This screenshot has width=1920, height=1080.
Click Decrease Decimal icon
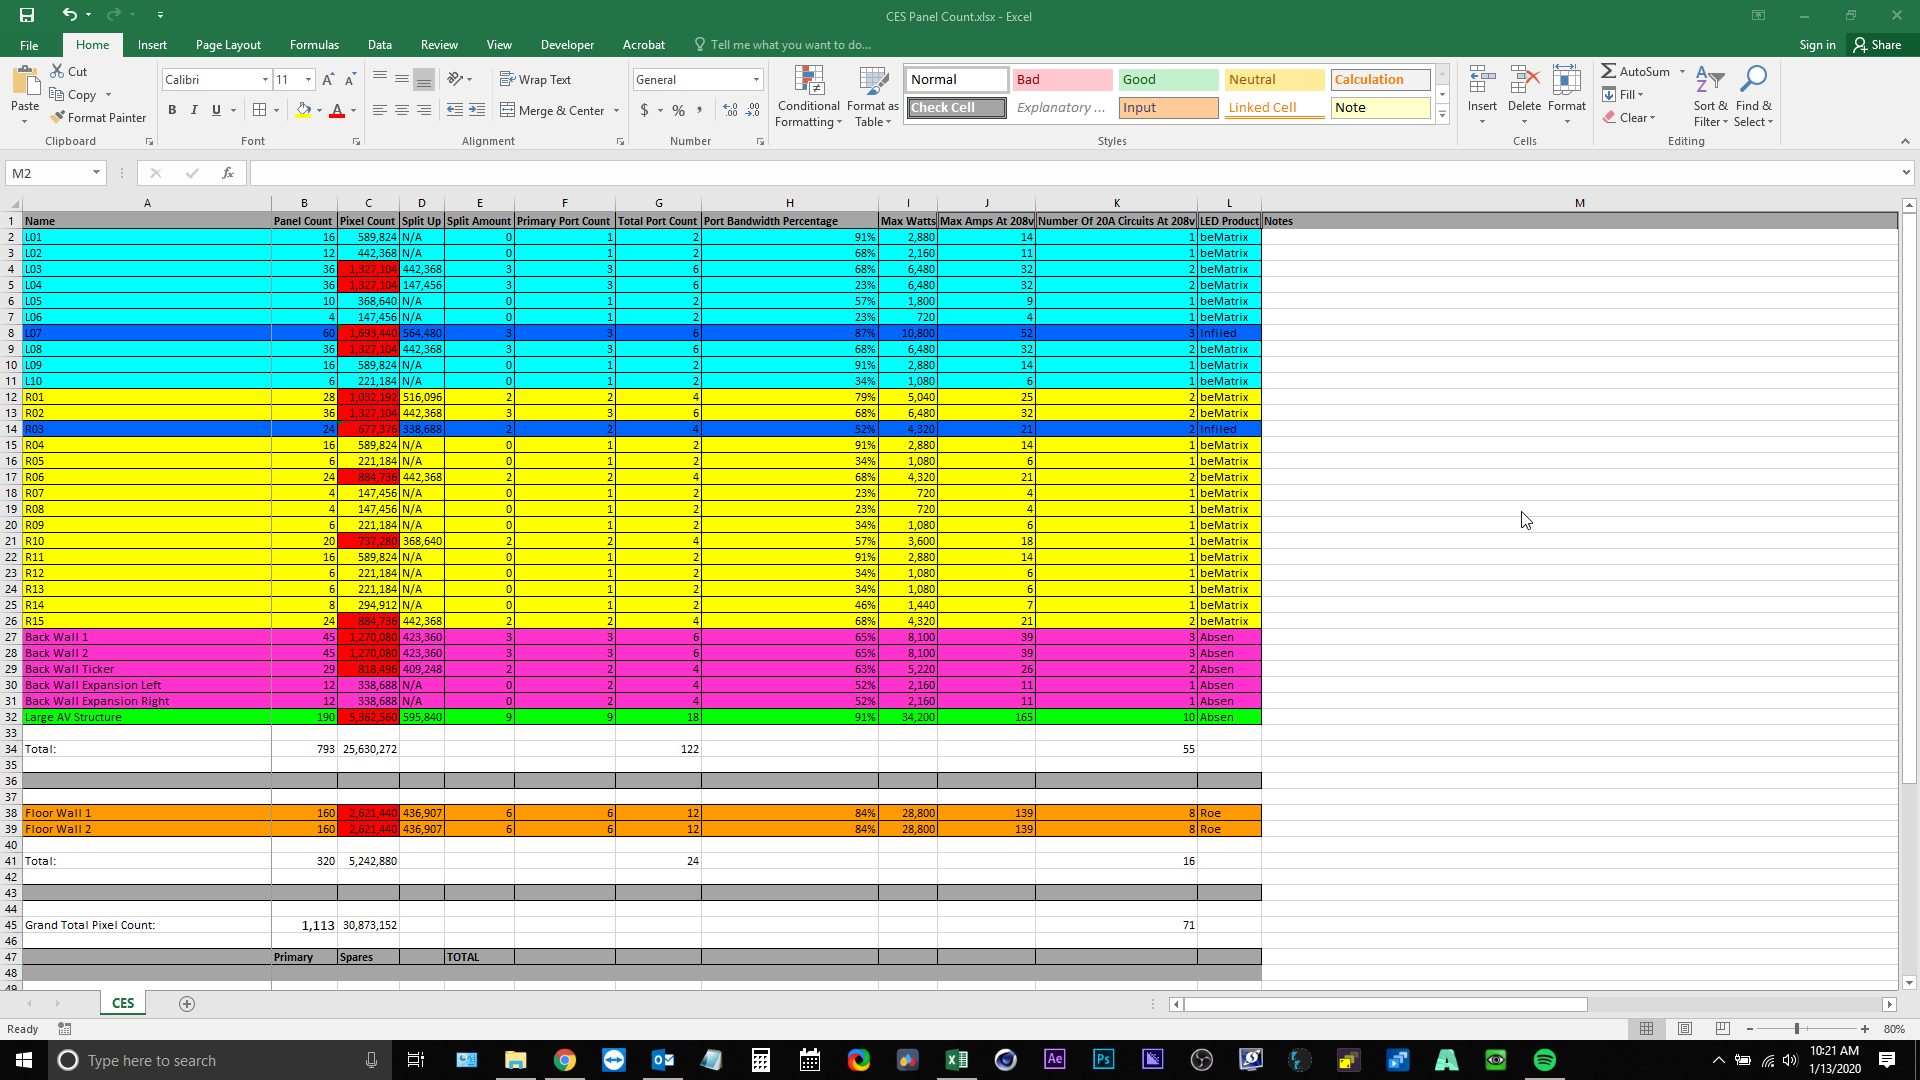754,110
